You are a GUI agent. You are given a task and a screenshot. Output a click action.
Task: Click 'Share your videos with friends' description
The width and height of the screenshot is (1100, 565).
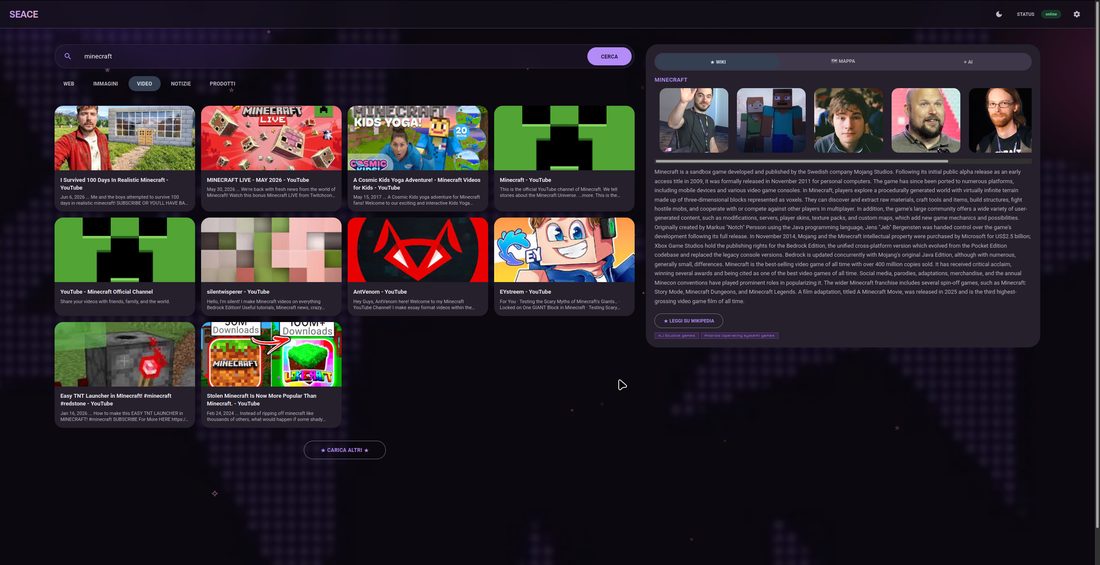point(115,302)
